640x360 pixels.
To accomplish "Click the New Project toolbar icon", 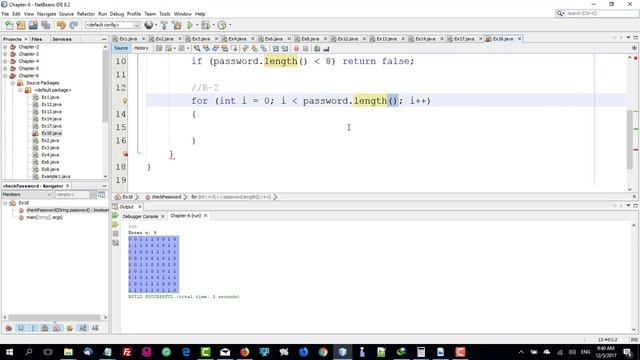I will (21, 25).
